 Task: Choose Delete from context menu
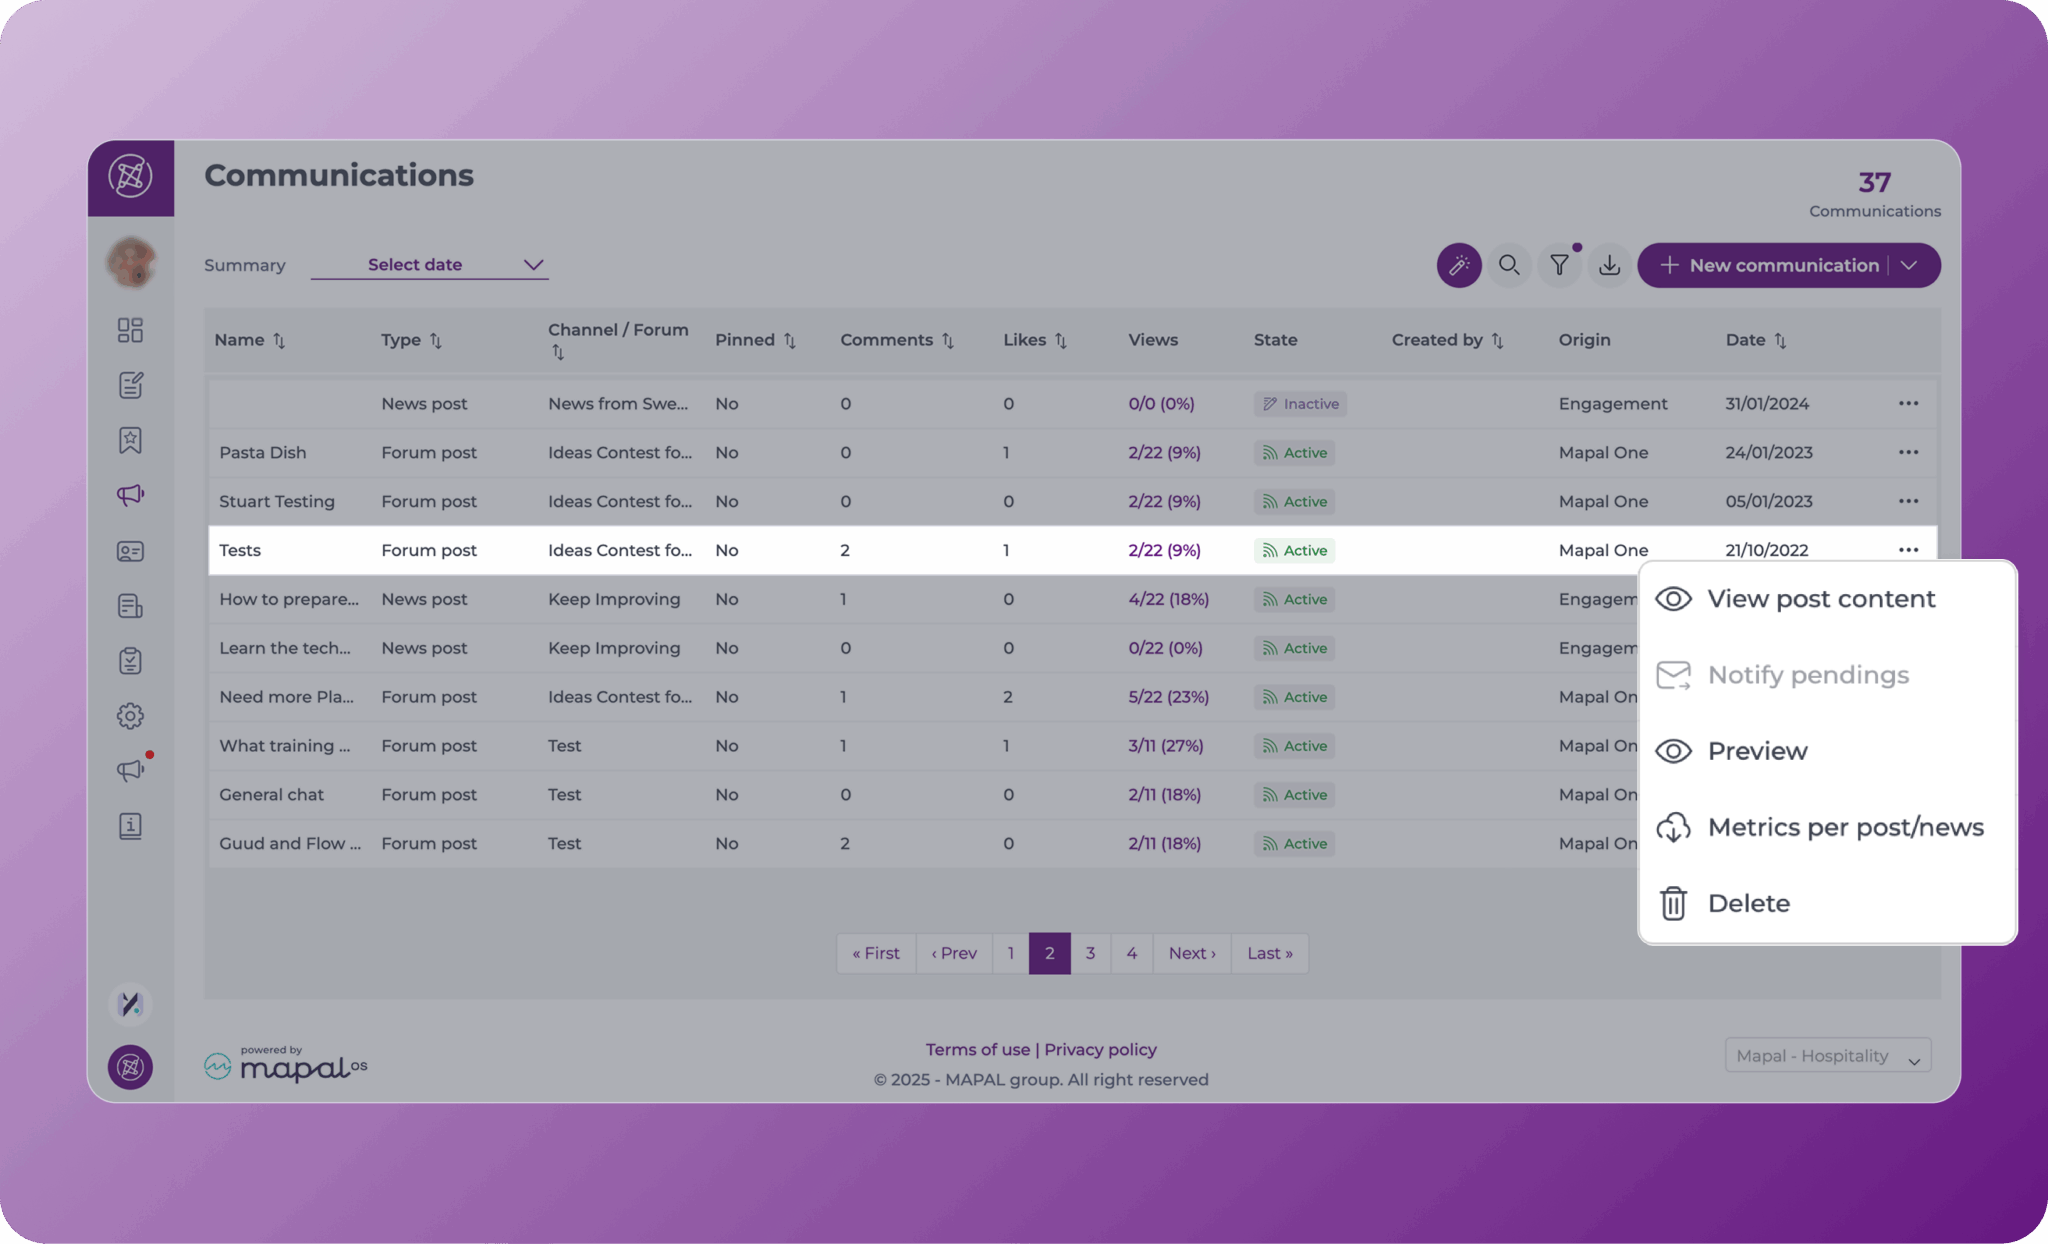[x=1748, y=903]
